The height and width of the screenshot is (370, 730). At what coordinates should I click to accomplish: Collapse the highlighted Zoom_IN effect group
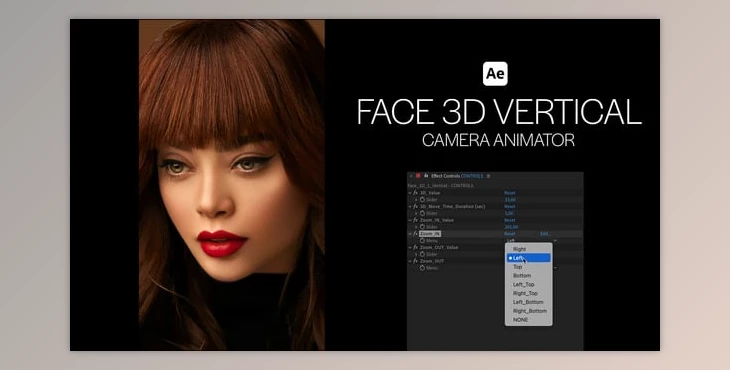tap(410, 234)
